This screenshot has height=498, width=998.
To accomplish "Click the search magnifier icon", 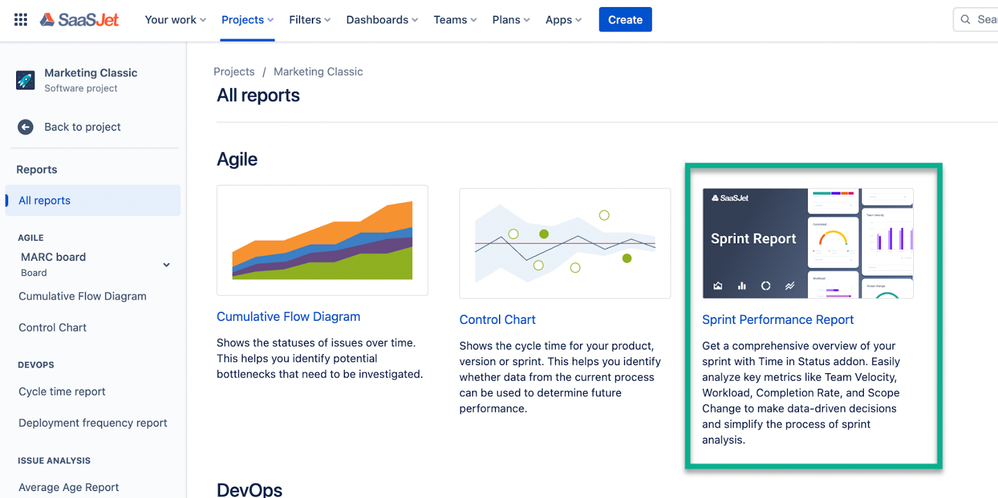I will [965, 20].
